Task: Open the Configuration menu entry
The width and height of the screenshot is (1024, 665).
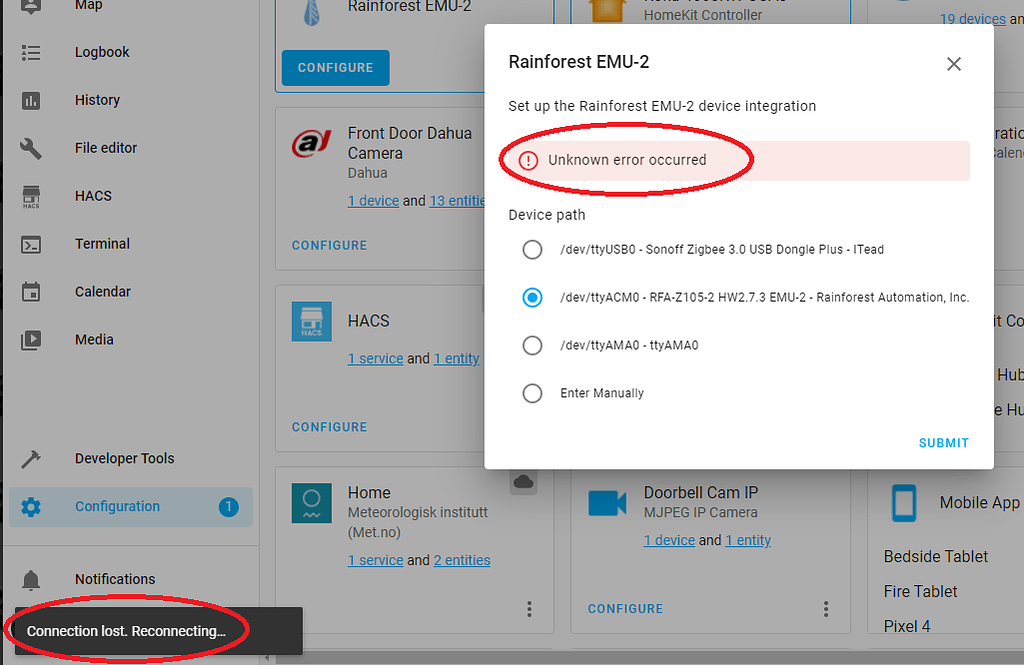Action: coord(30,507)
